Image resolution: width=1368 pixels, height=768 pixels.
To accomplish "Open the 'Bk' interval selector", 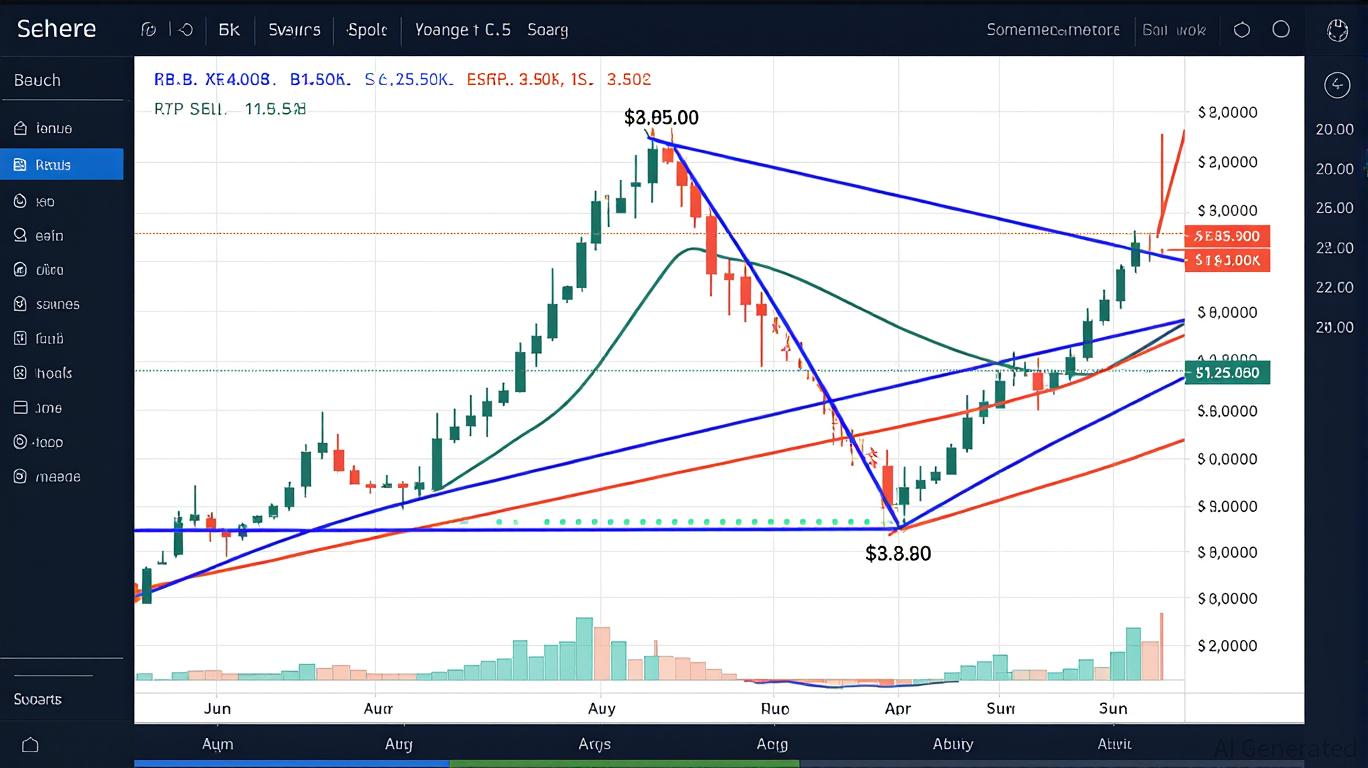I will [x=229, y=30].
